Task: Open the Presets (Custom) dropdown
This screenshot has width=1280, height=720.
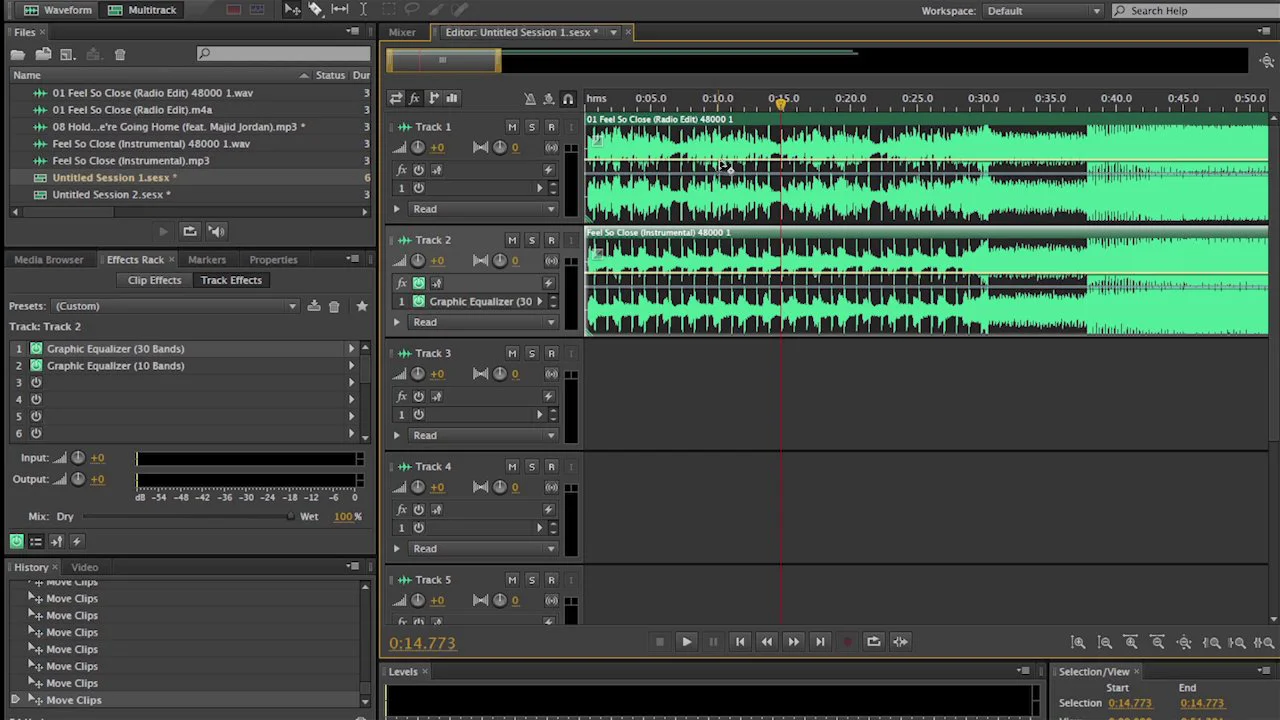Action: coord(175,306)
